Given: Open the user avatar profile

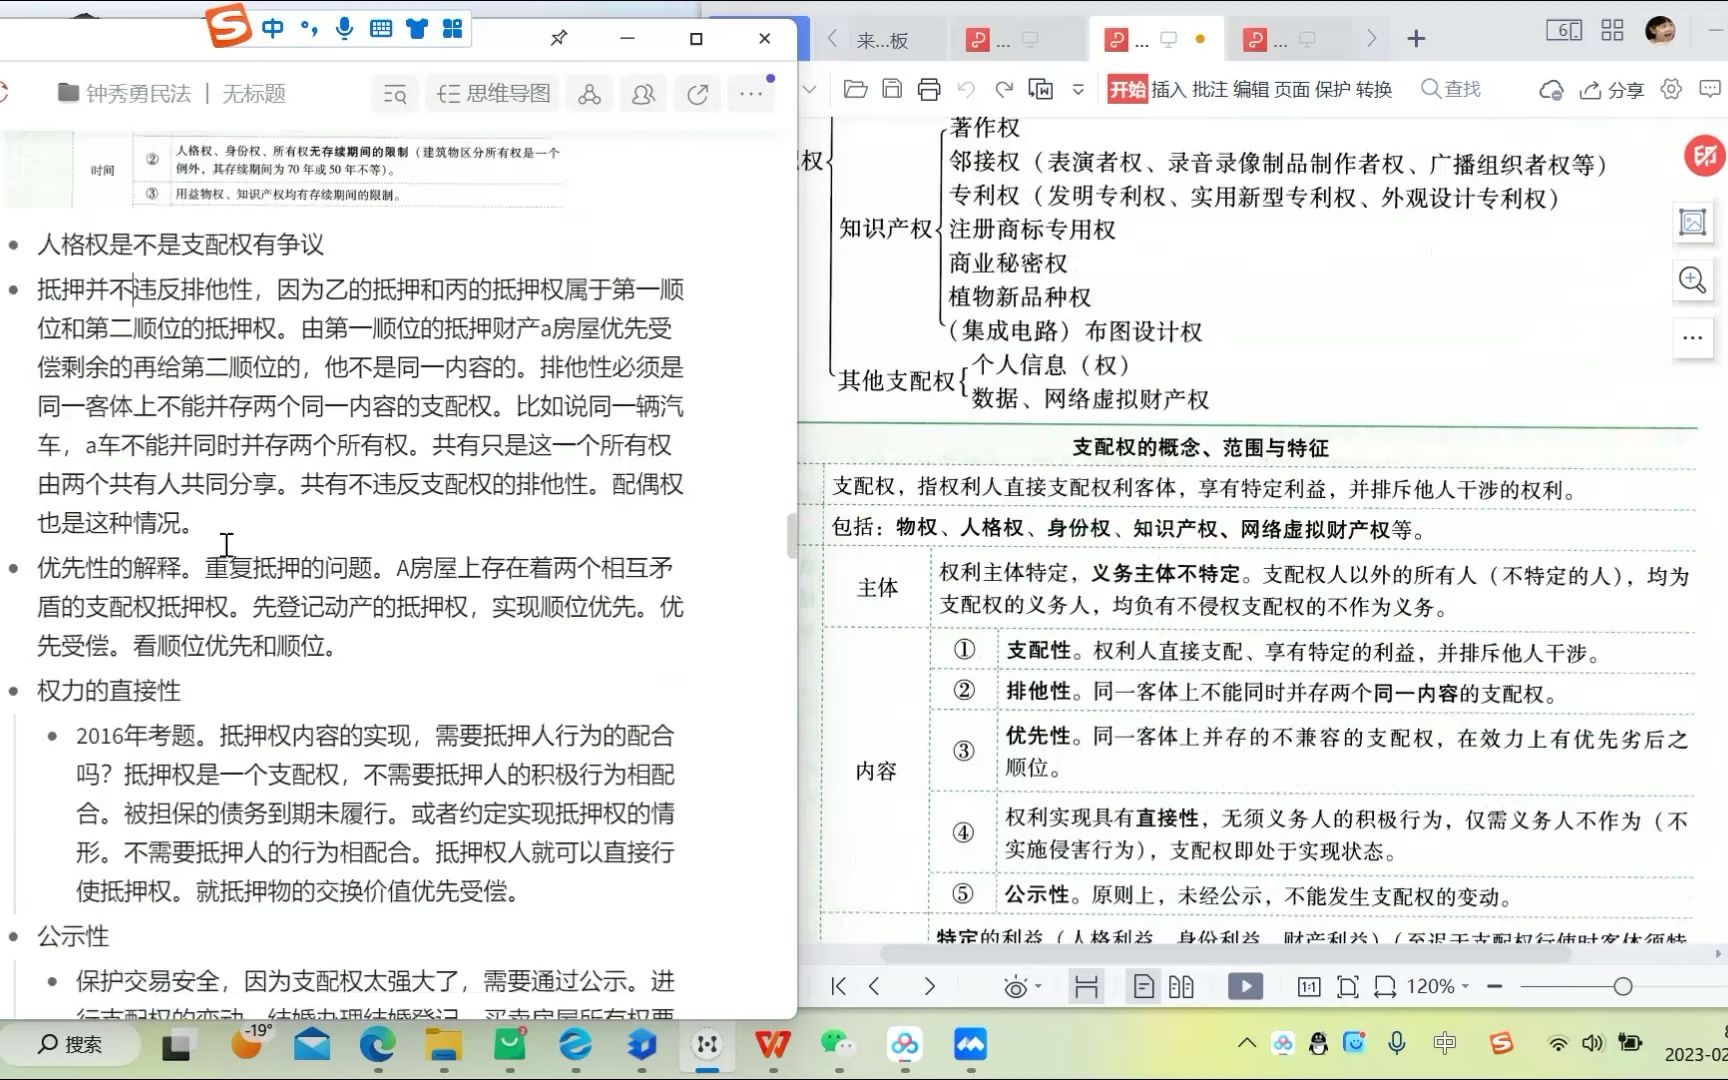Looking at the screenshot, I should coord(1661,30).
